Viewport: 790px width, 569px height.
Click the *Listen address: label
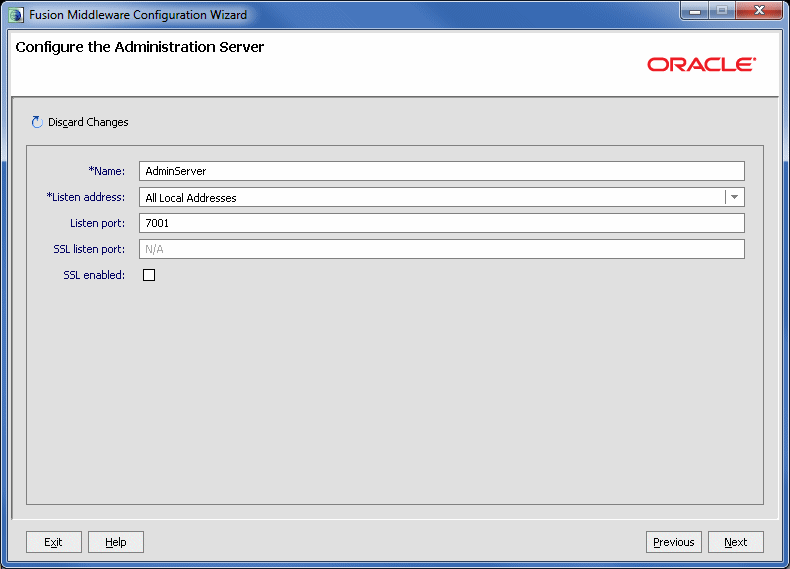[86, 197]
